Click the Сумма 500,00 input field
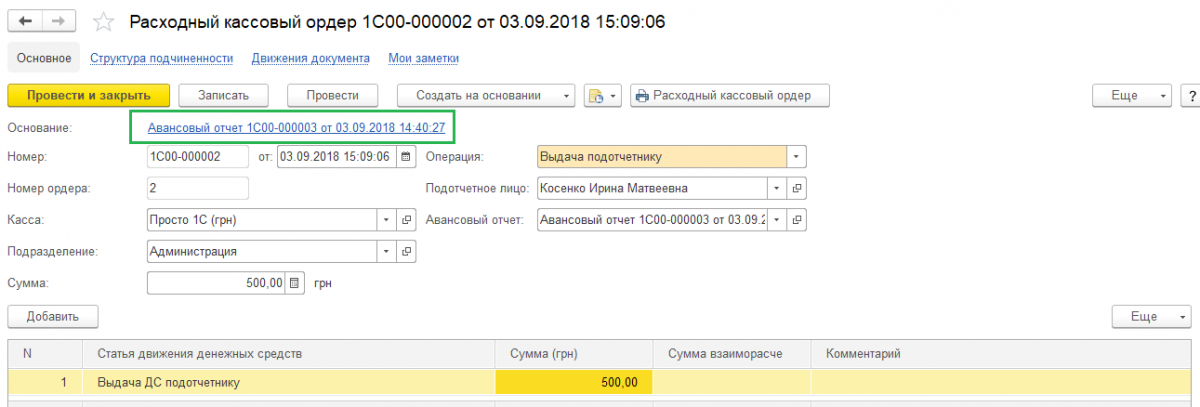The width and height of the screenshot is (1200, 407). click(216, 283)
